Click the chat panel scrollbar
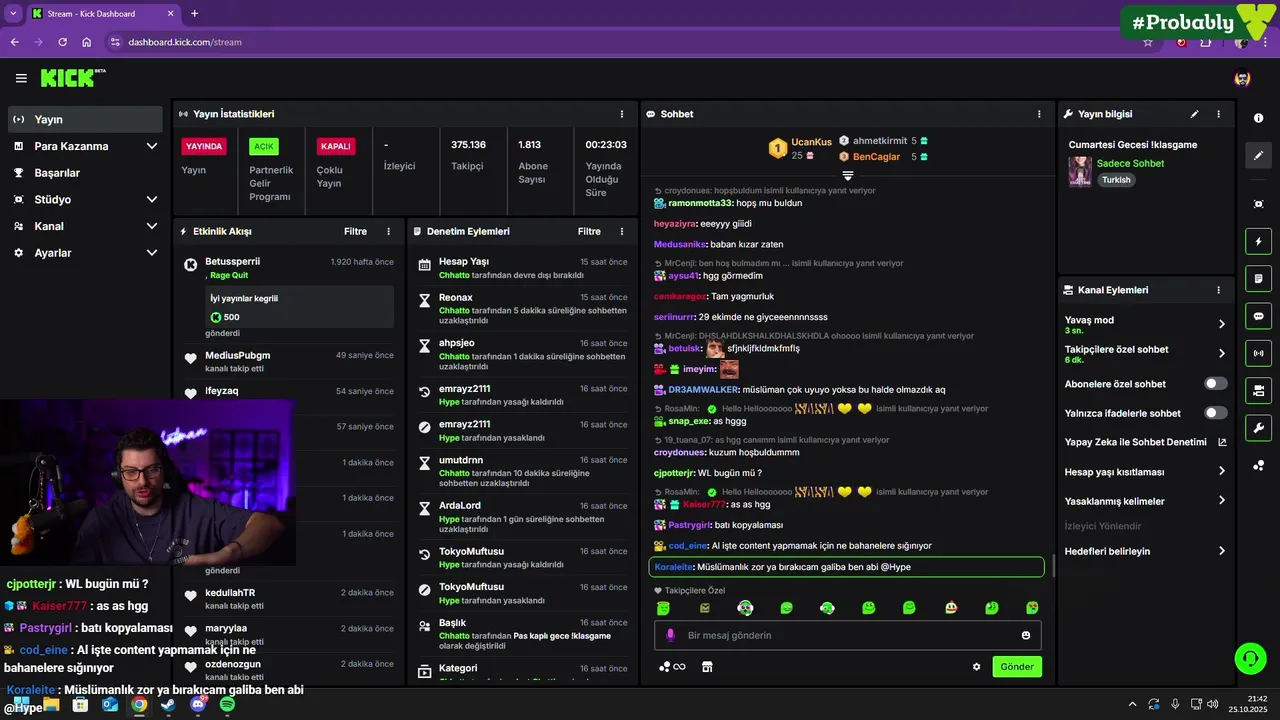This screenshot has height=720, width=1280. click(x=1052, y=566)
